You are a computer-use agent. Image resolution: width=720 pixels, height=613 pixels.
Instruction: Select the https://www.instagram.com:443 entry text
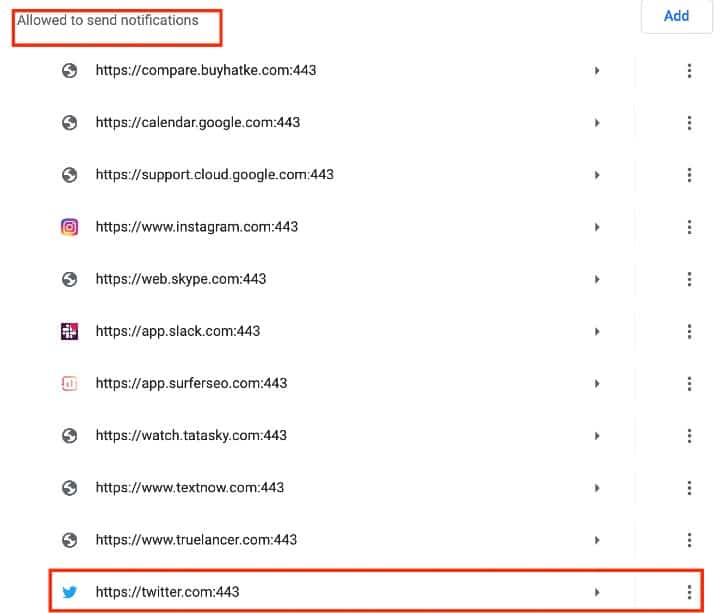(197, 227)
